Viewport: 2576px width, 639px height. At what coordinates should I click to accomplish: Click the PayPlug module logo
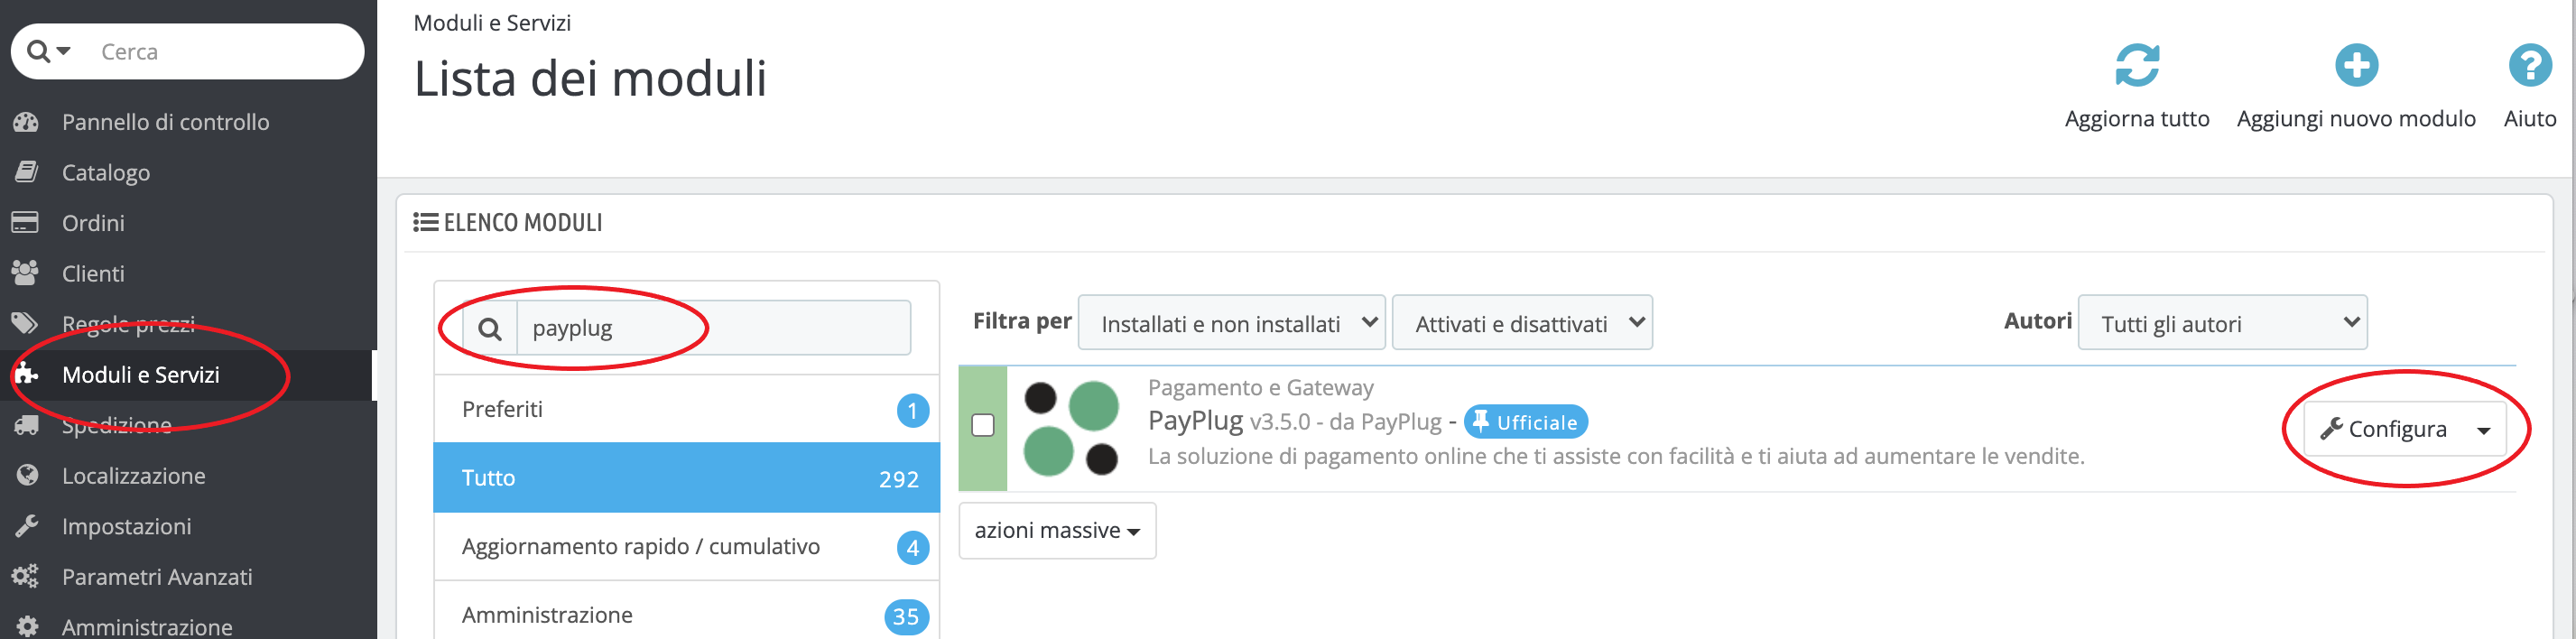tap(1071, 428)
